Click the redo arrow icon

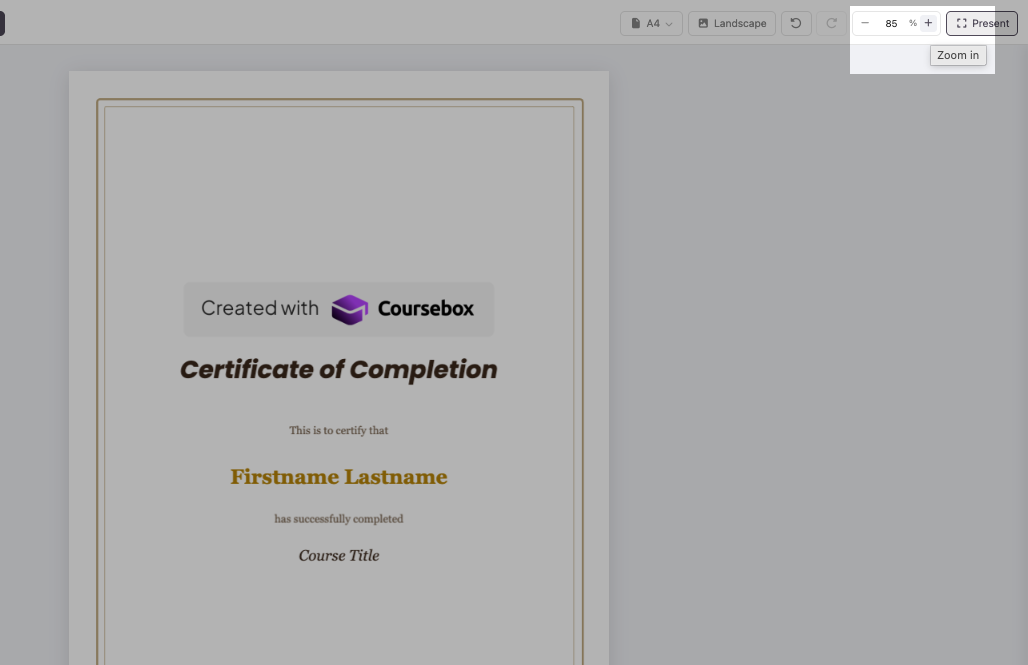pos(831,24)
